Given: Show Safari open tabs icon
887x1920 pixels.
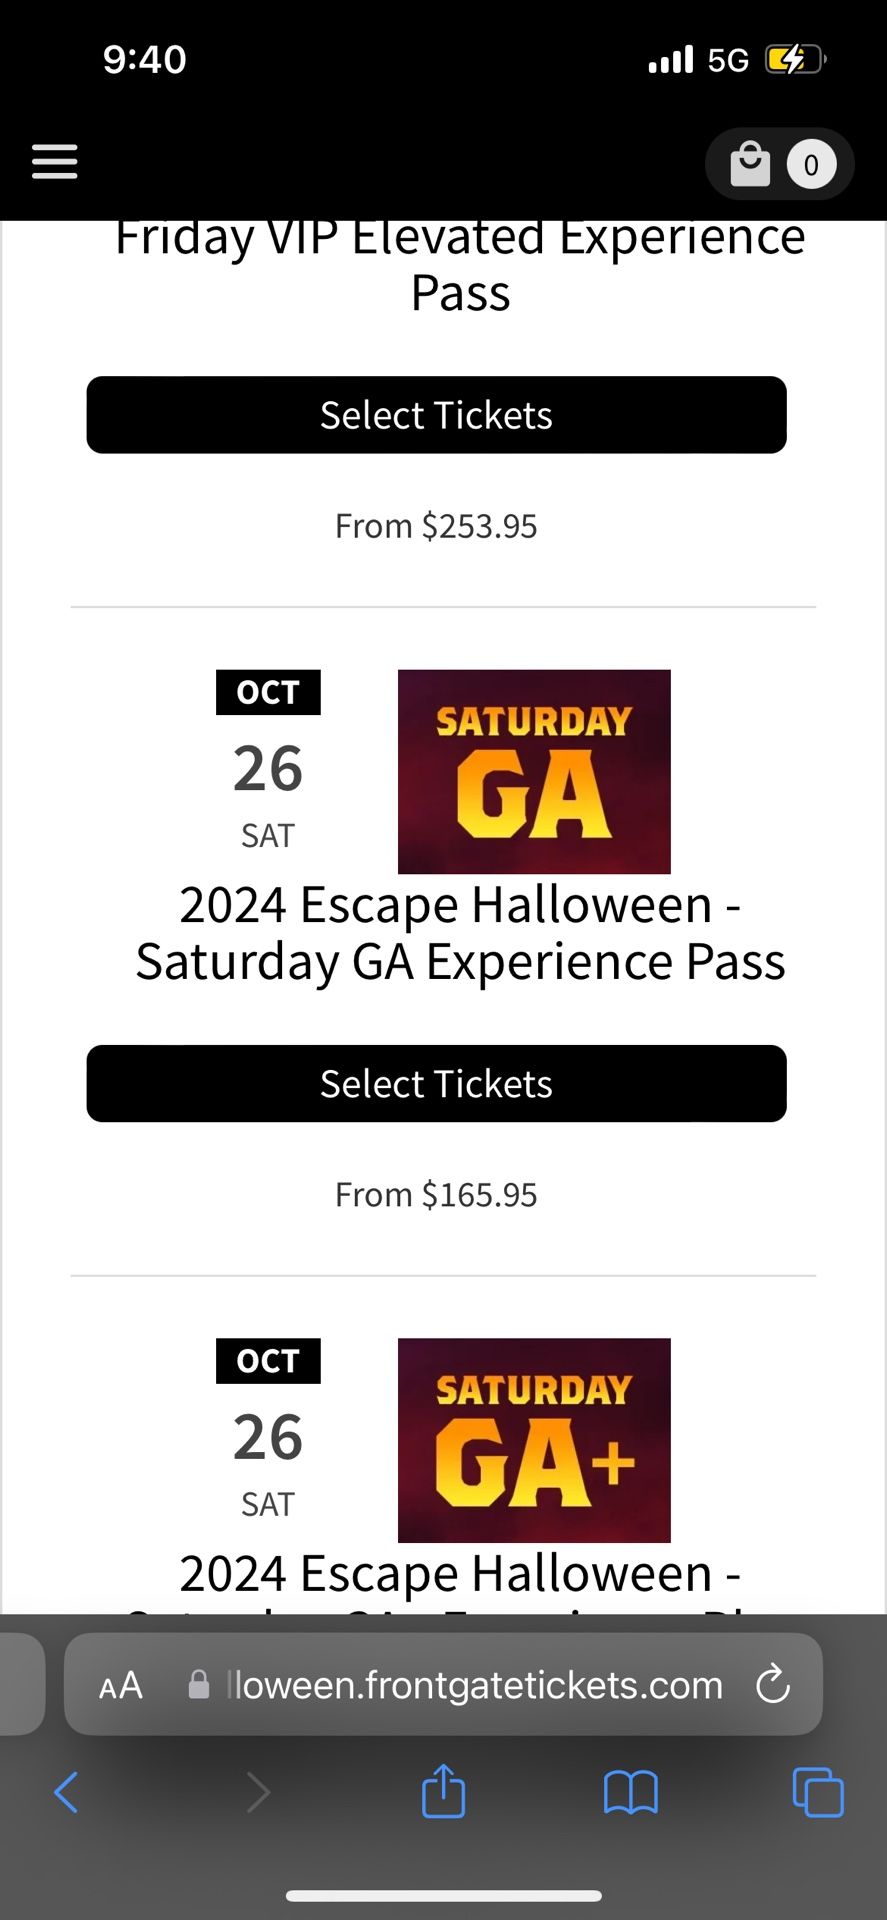Looking at the screenshot, I should [x=817, y=1792].
